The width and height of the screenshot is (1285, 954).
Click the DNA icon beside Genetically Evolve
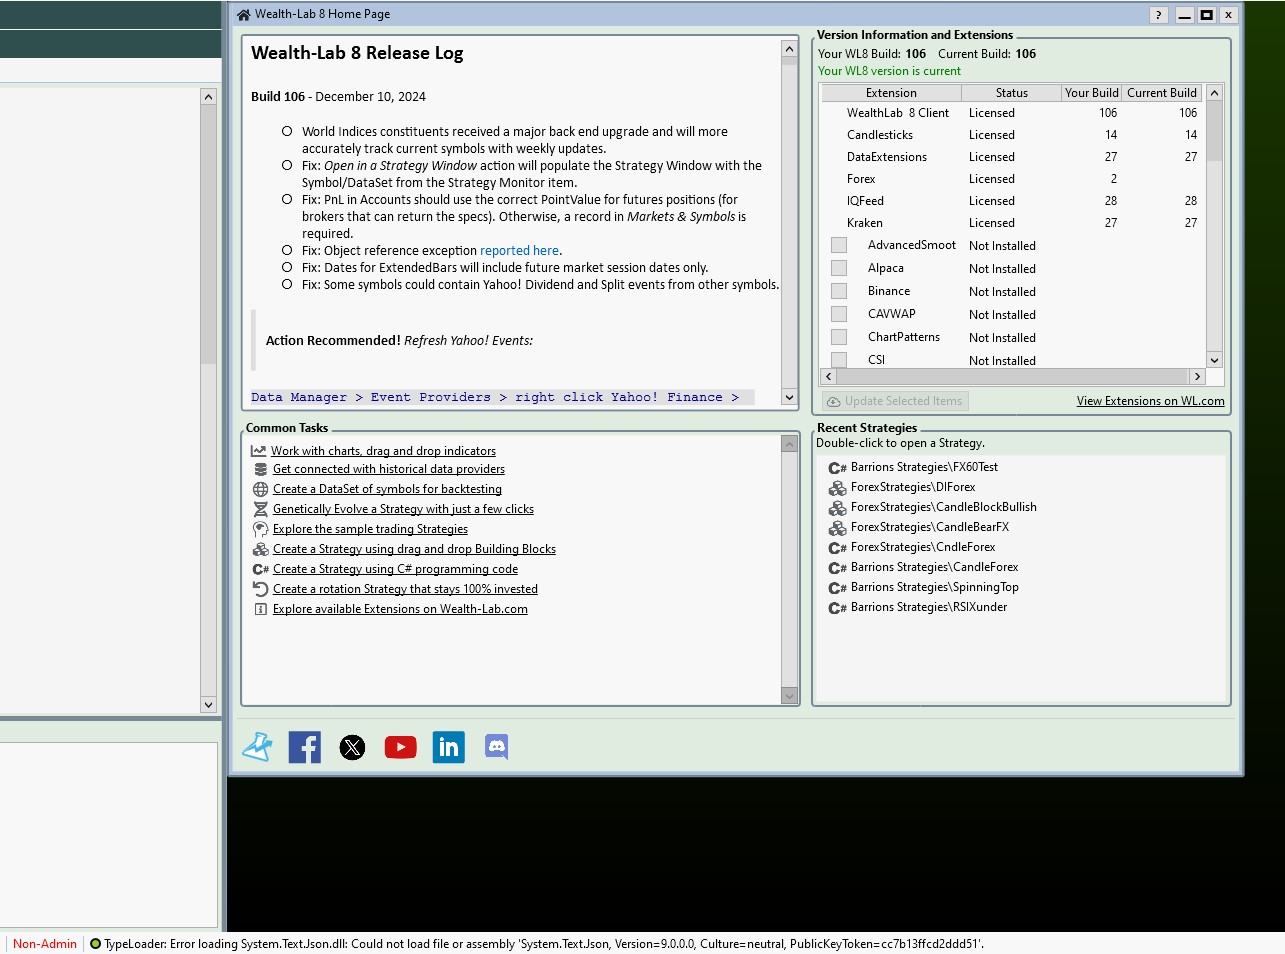click(260, 509)
